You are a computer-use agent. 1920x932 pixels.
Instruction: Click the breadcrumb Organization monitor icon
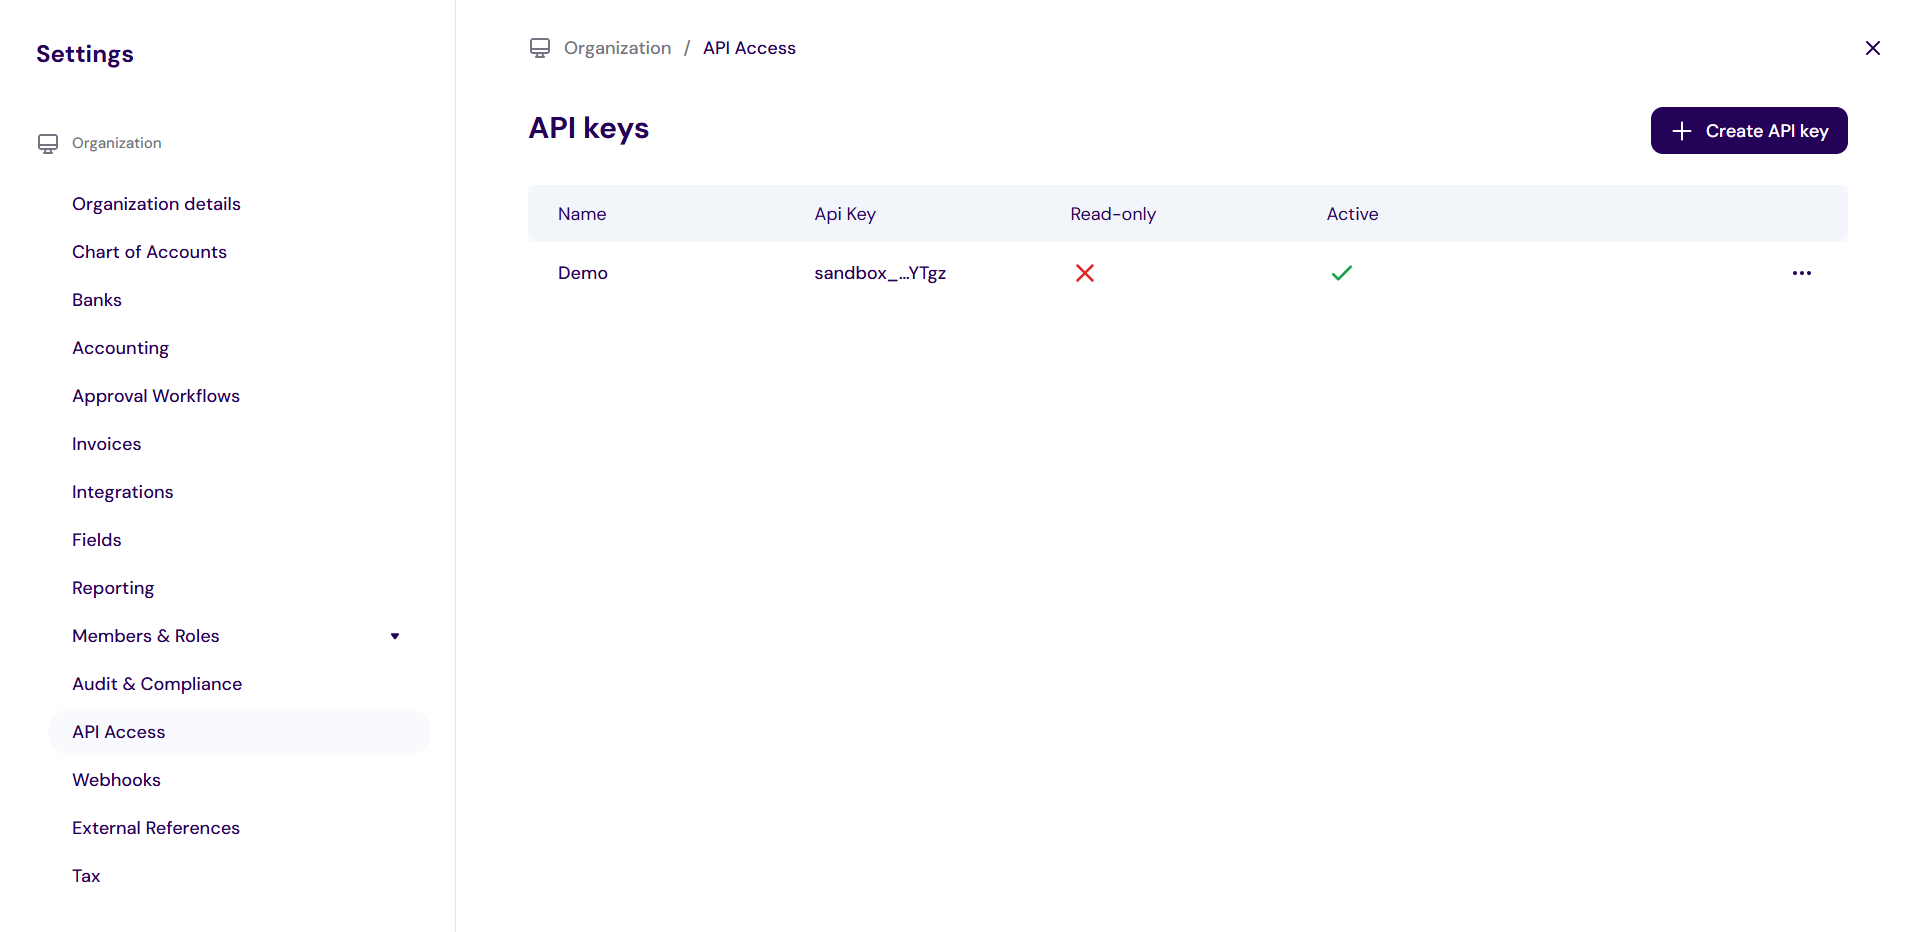coord(540,48)
